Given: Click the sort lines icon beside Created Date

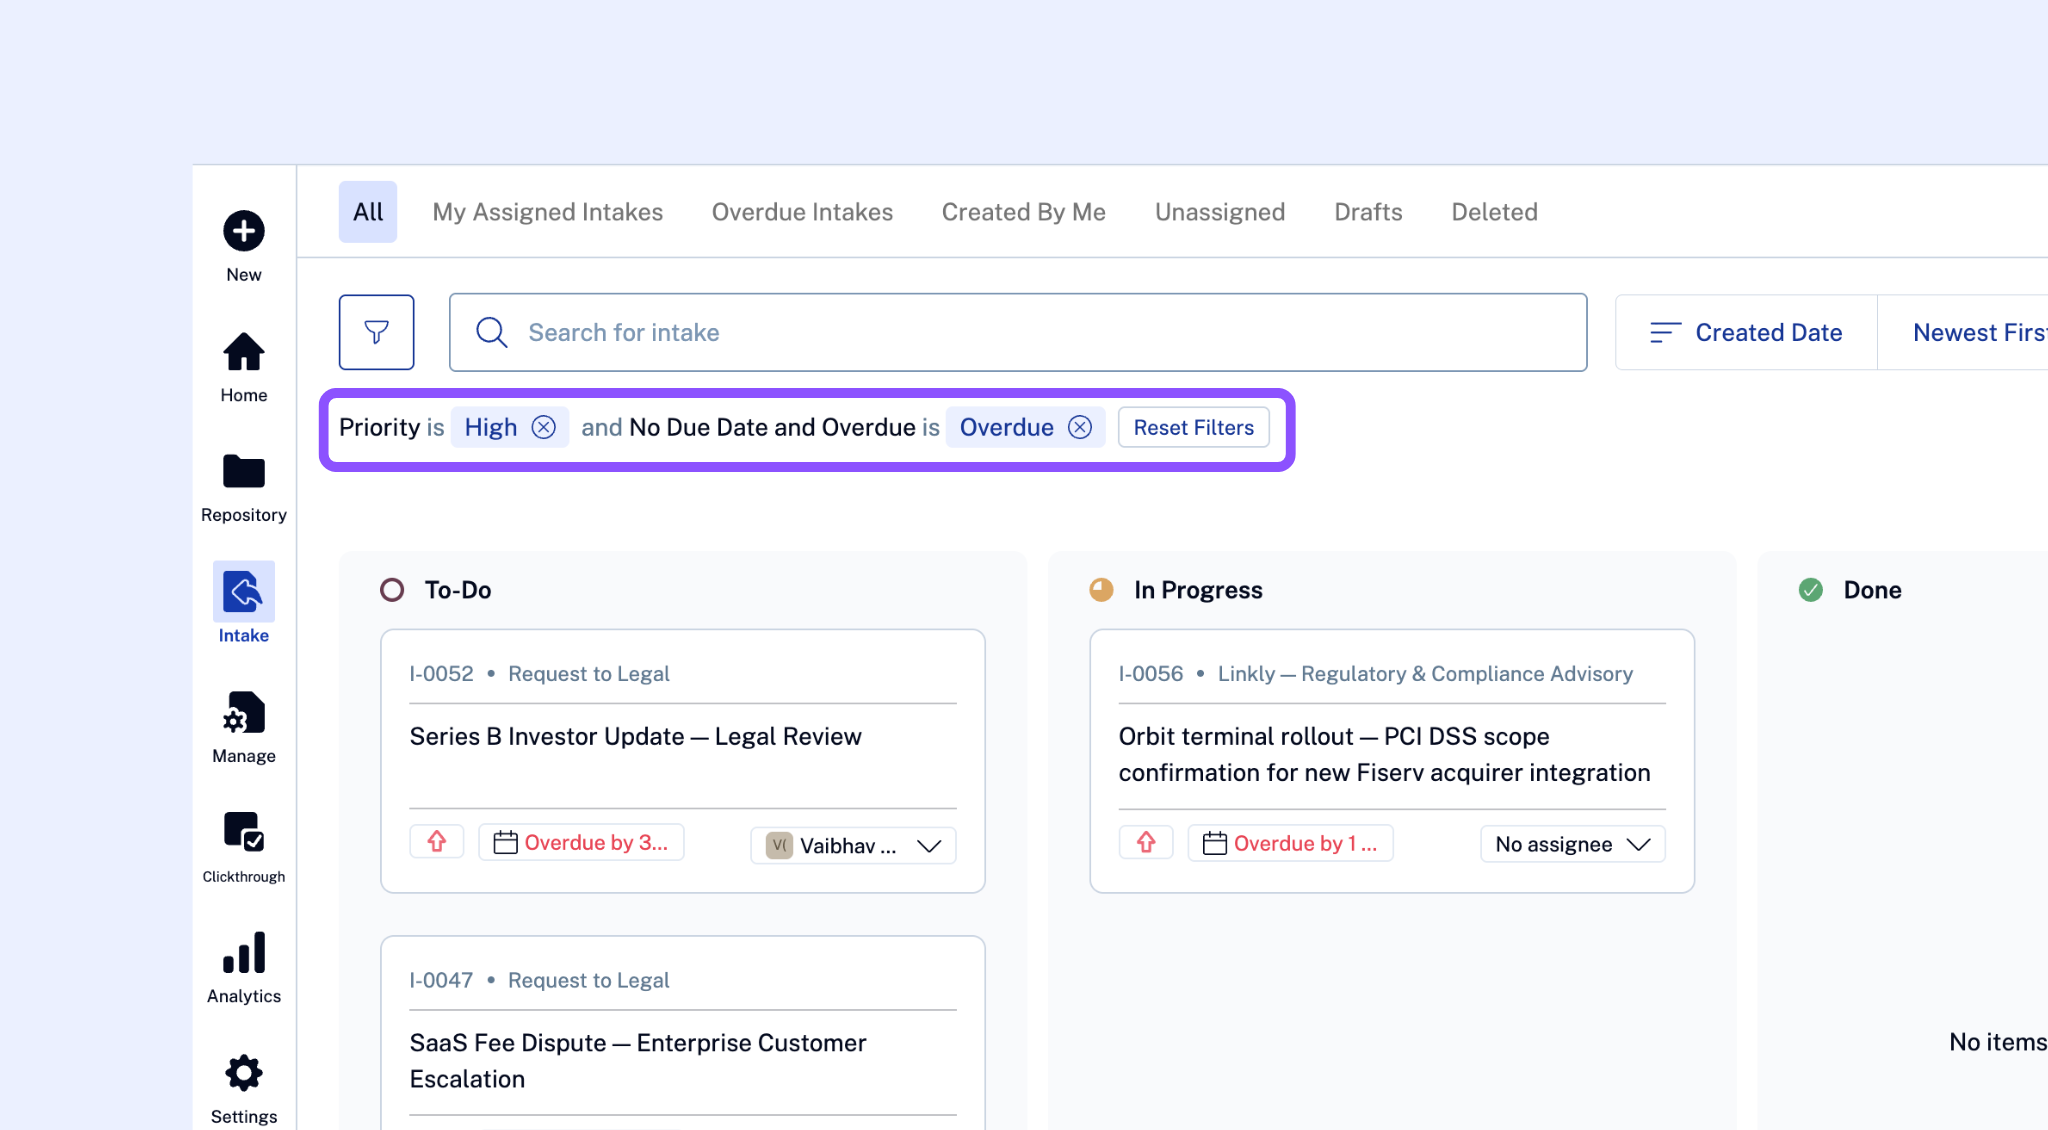Looking at the screenshot, I should point(1664,332).
